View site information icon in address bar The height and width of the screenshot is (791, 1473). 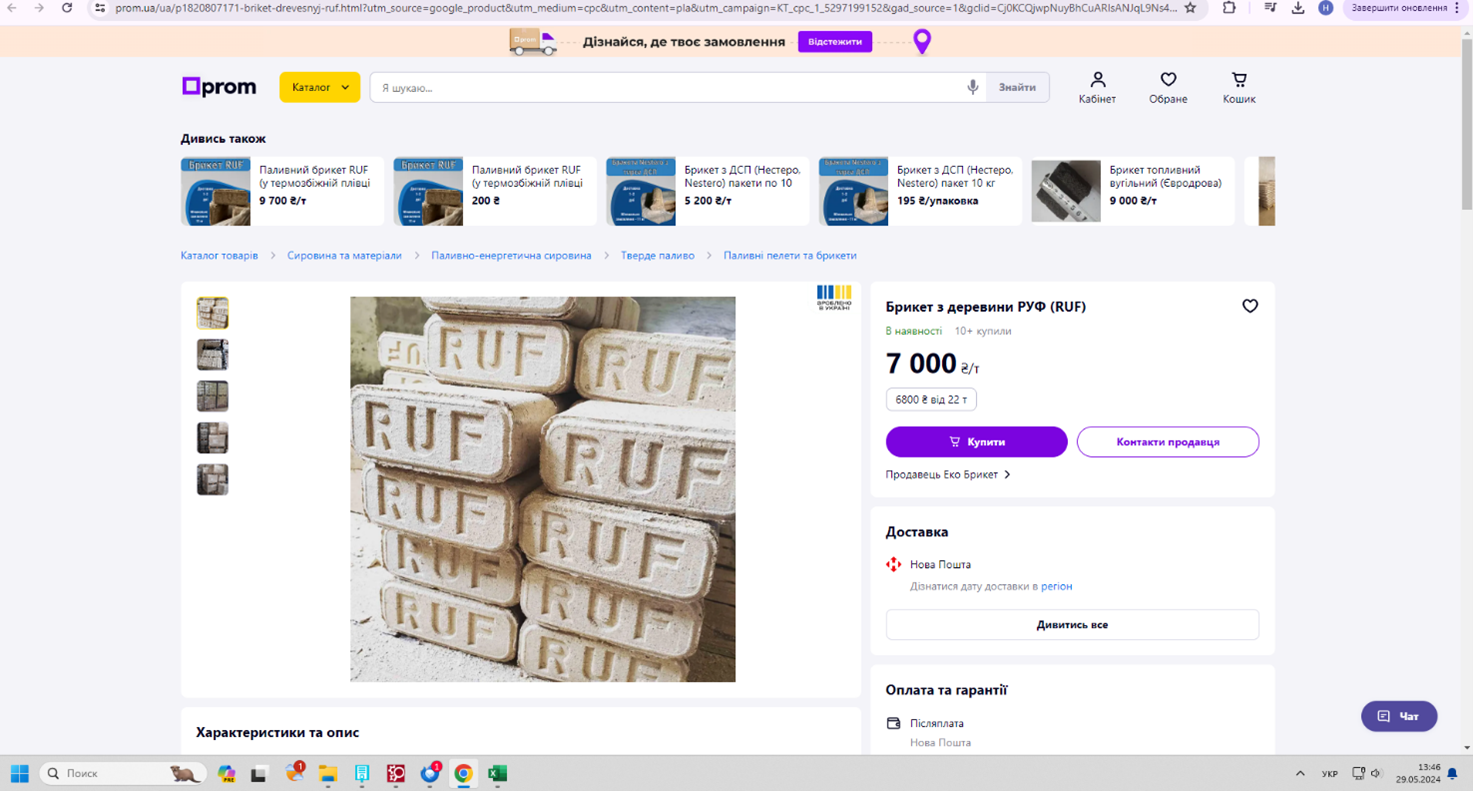pyautogui.click(x=100, y=8)
